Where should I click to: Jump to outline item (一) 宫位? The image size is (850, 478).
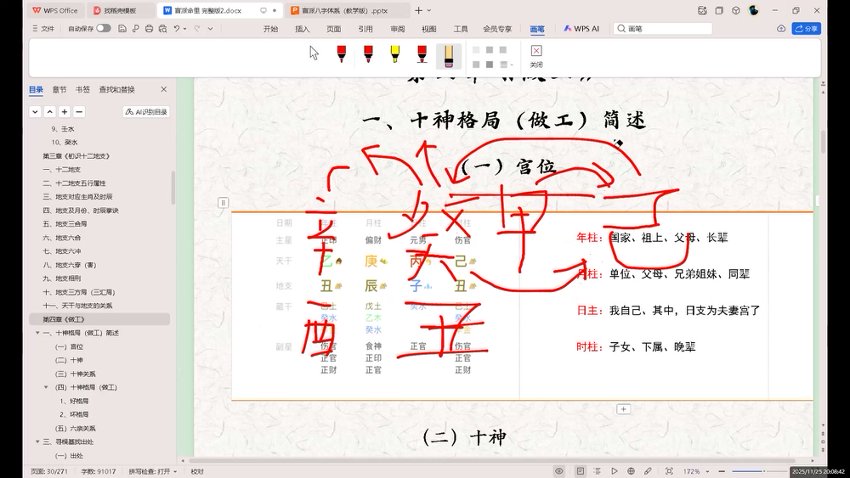[69, 346]
